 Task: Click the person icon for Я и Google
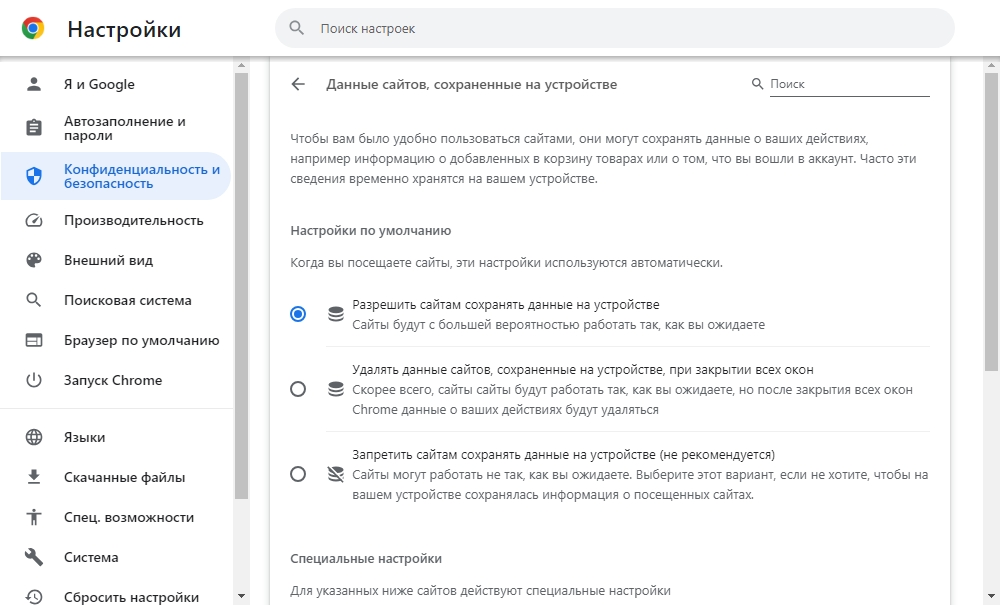click(x=34, y=84)
